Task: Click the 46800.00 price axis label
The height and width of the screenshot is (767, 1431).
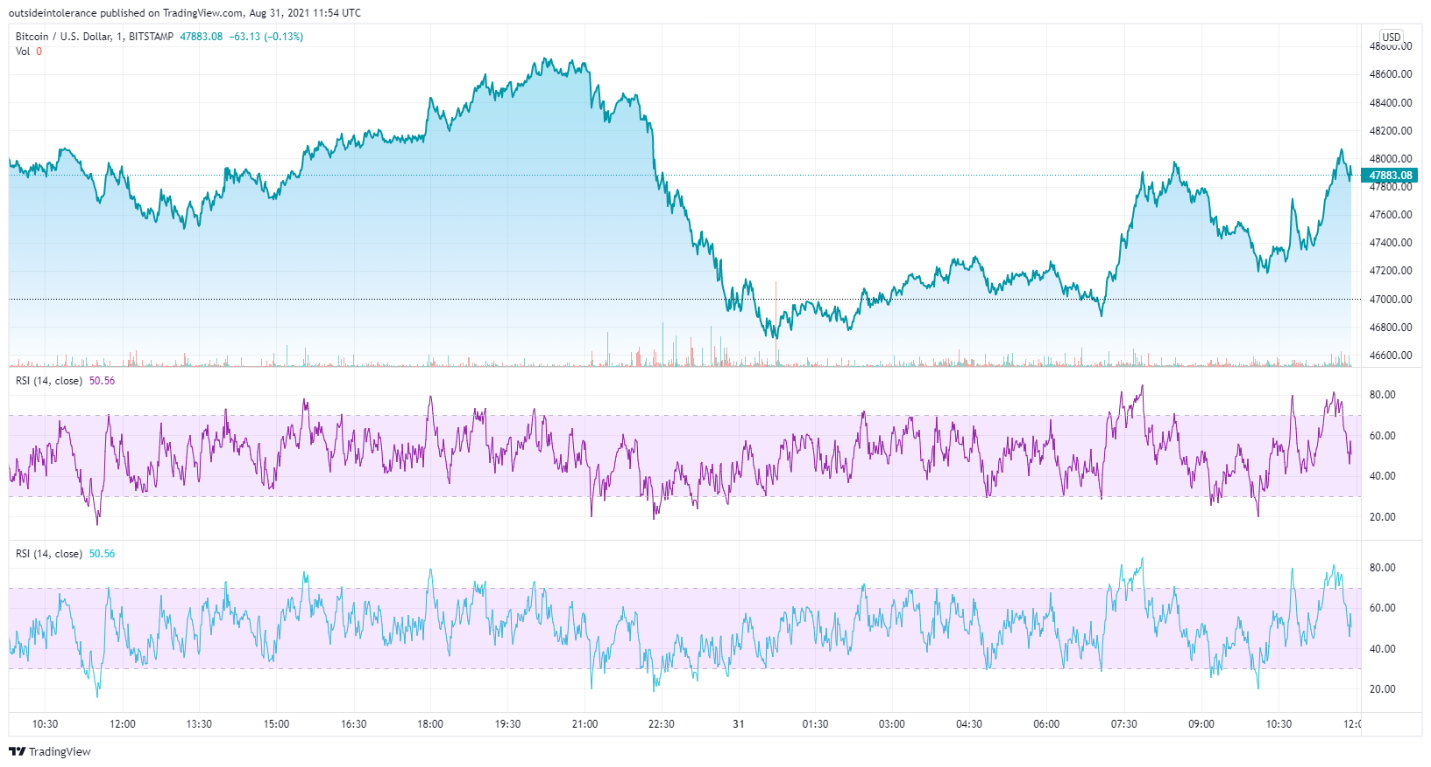Action: 1390,327
